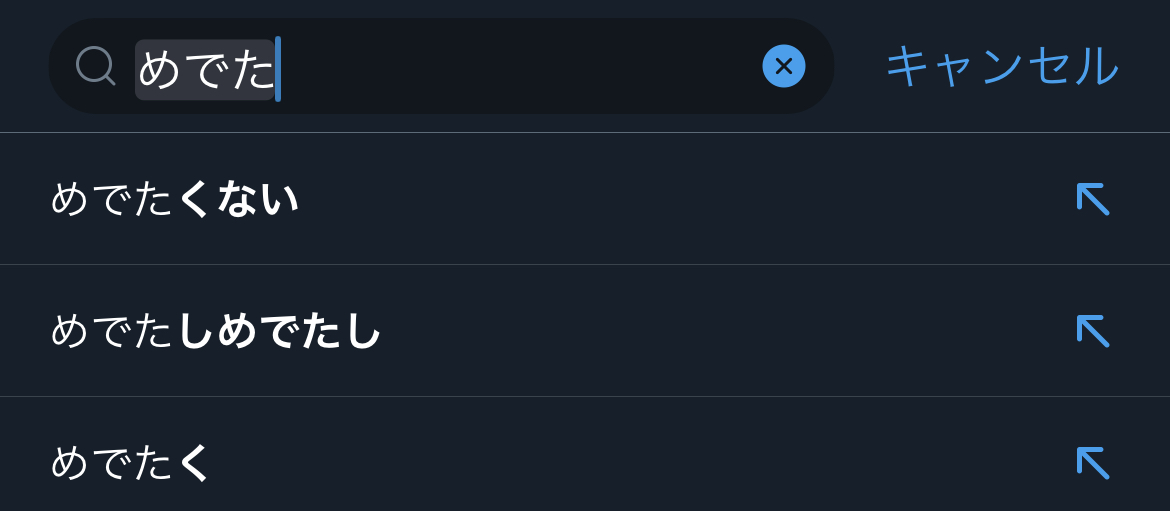The image size is (1170, 511).
Task: Open results for the middle suggestion めでたしめでたし
Action: tap(216, 331)
